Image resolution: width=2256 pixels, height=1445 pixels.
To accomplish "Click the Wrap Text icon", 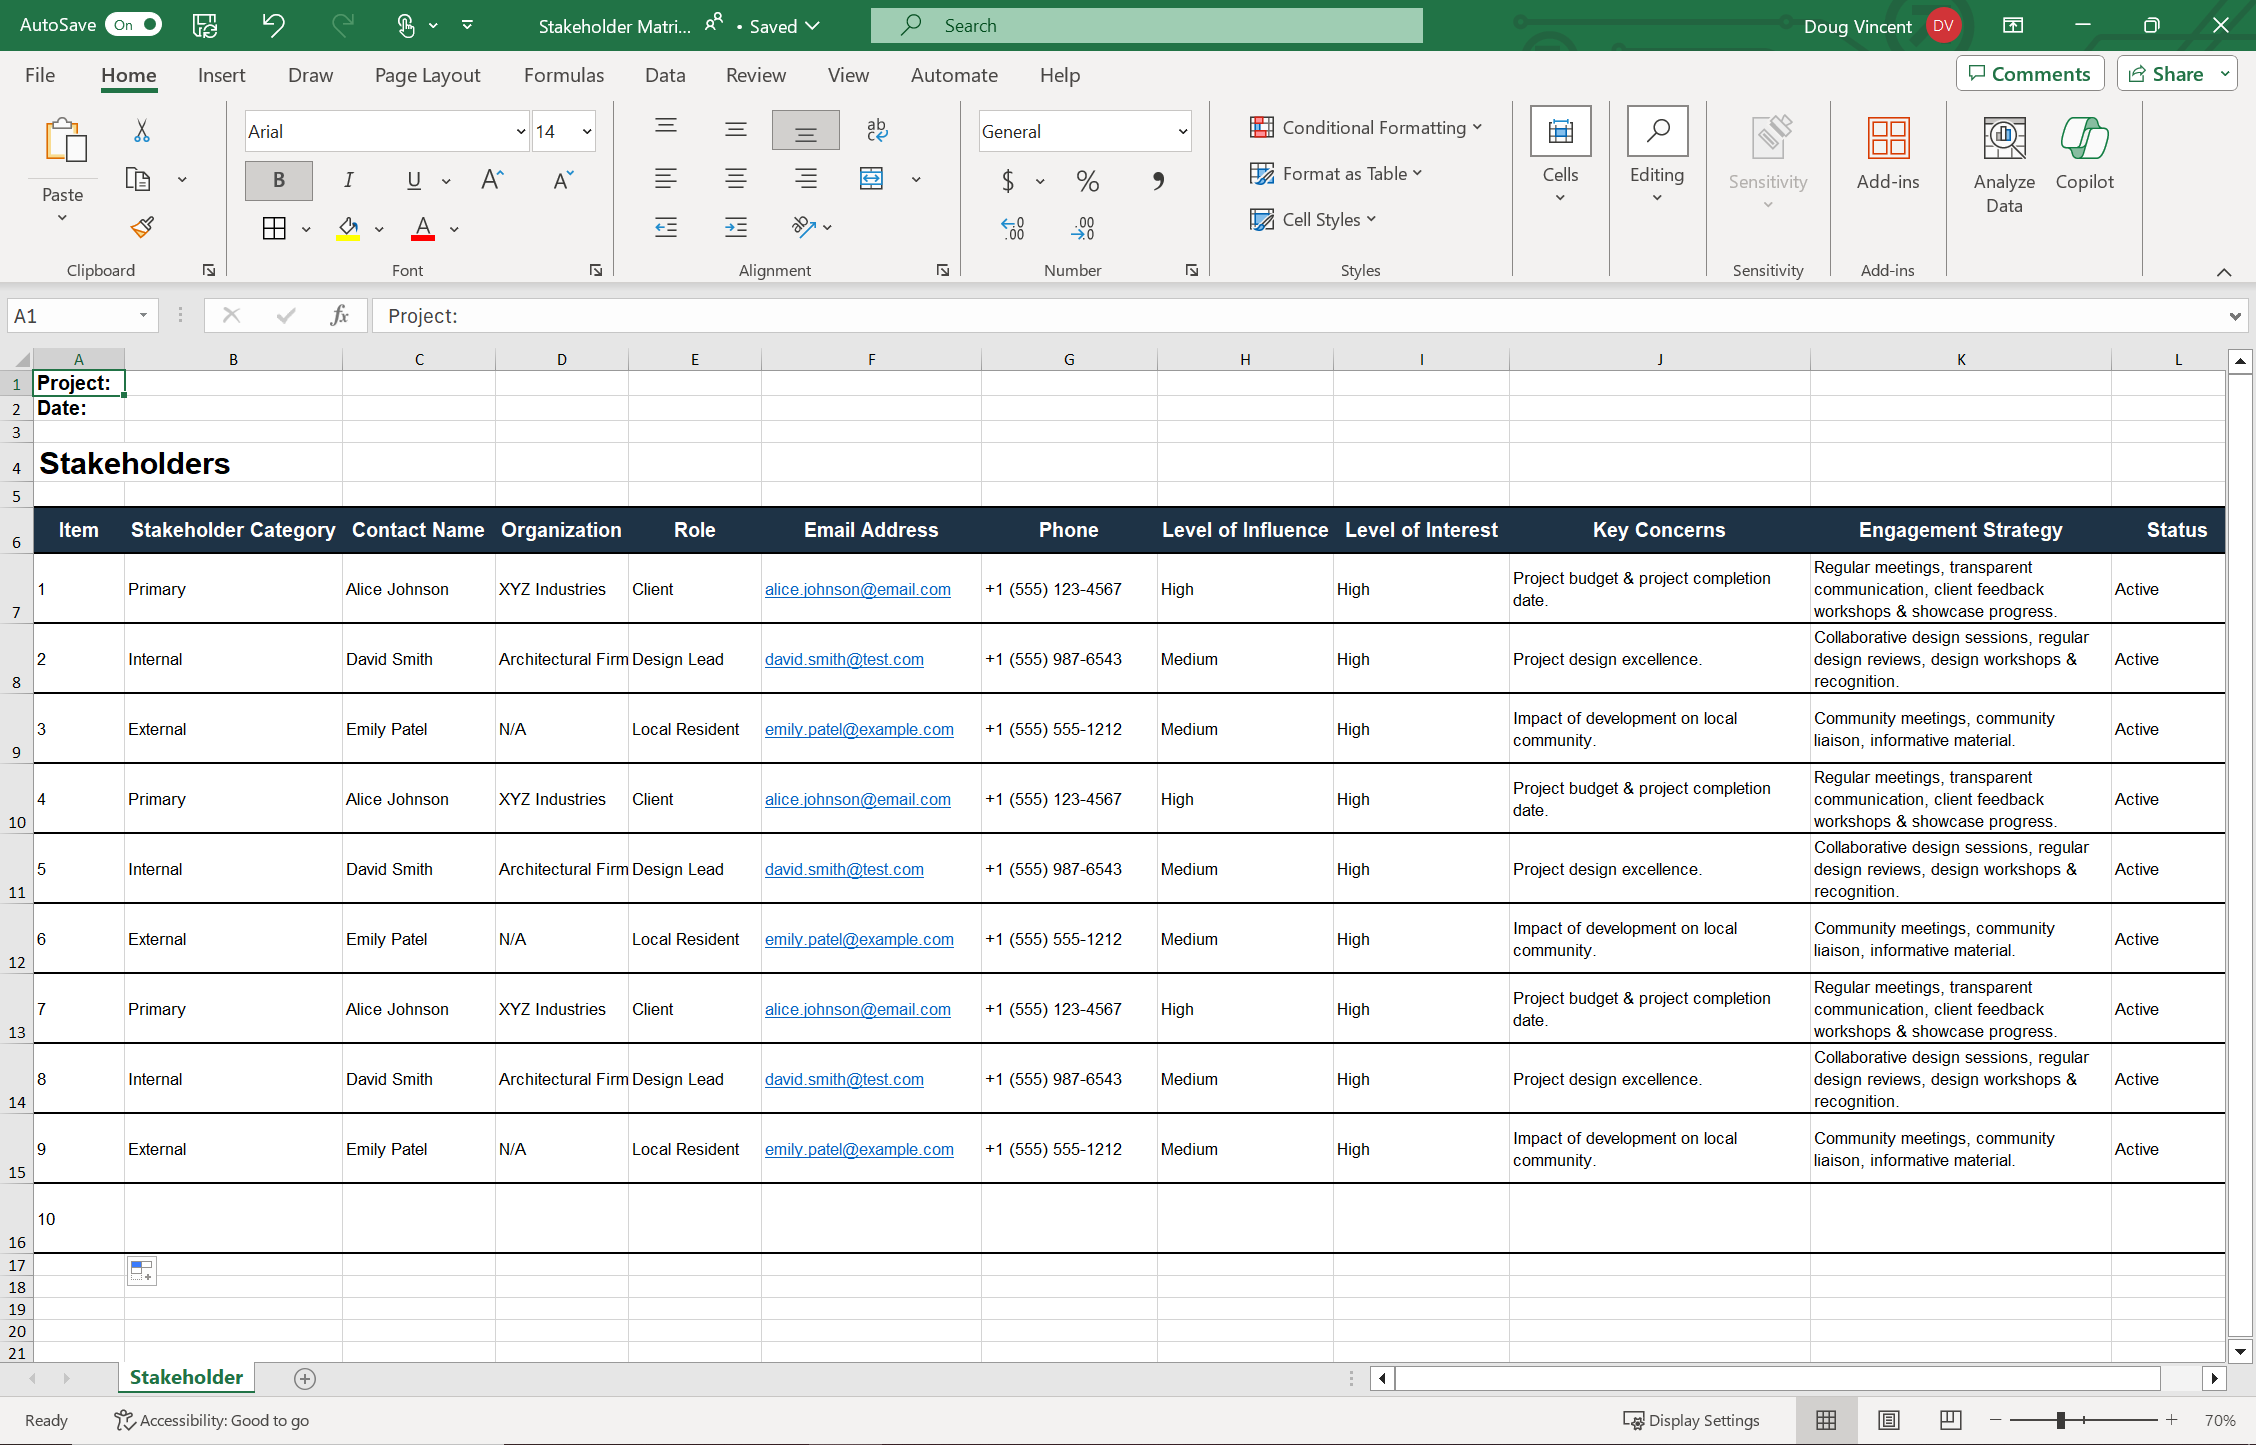I will click(x=877, y=130).
